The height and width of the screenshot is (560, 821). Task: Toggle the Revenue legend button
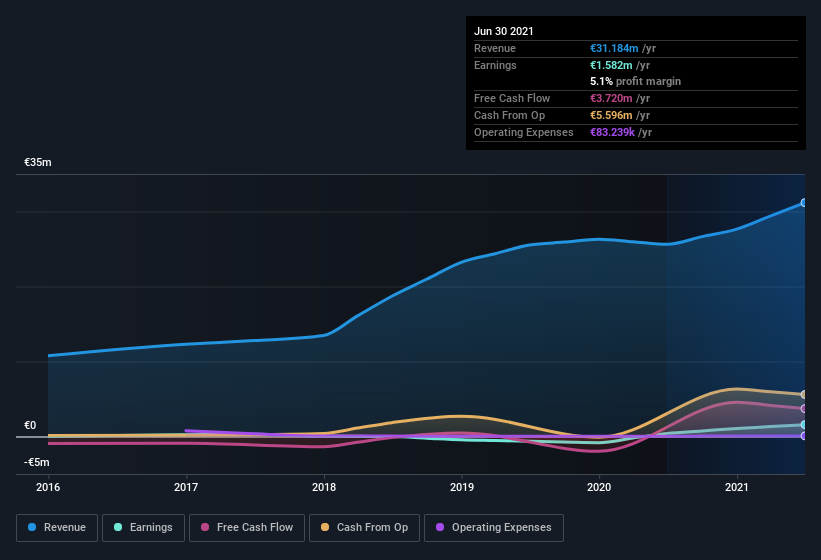tap(57, 528)
